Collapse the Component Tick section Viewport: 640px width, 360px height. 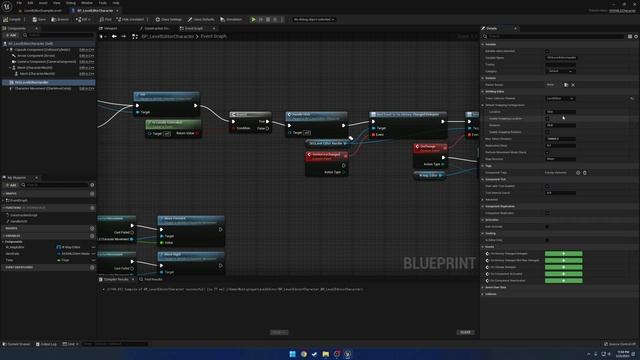pos(483,179)
